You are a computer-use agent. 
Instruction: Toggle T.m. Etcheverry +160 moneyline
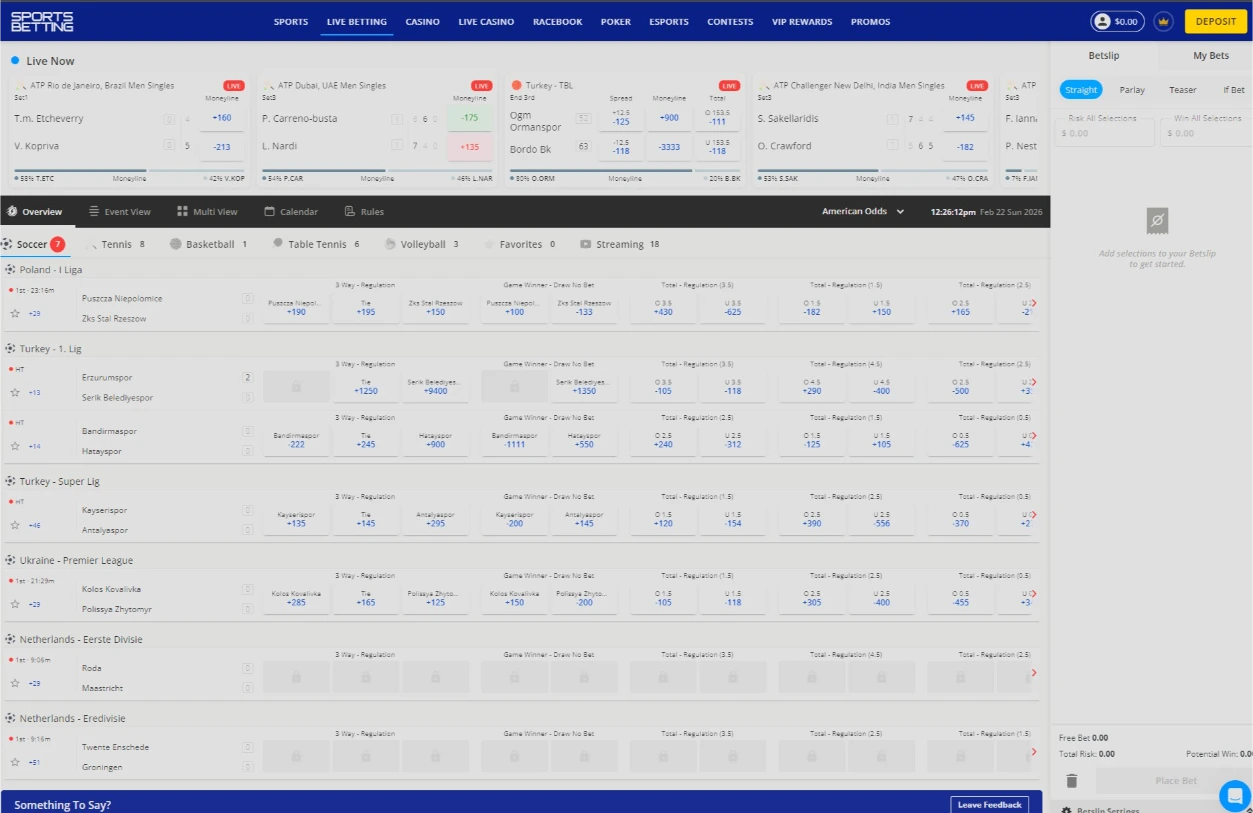coord(222,118)
